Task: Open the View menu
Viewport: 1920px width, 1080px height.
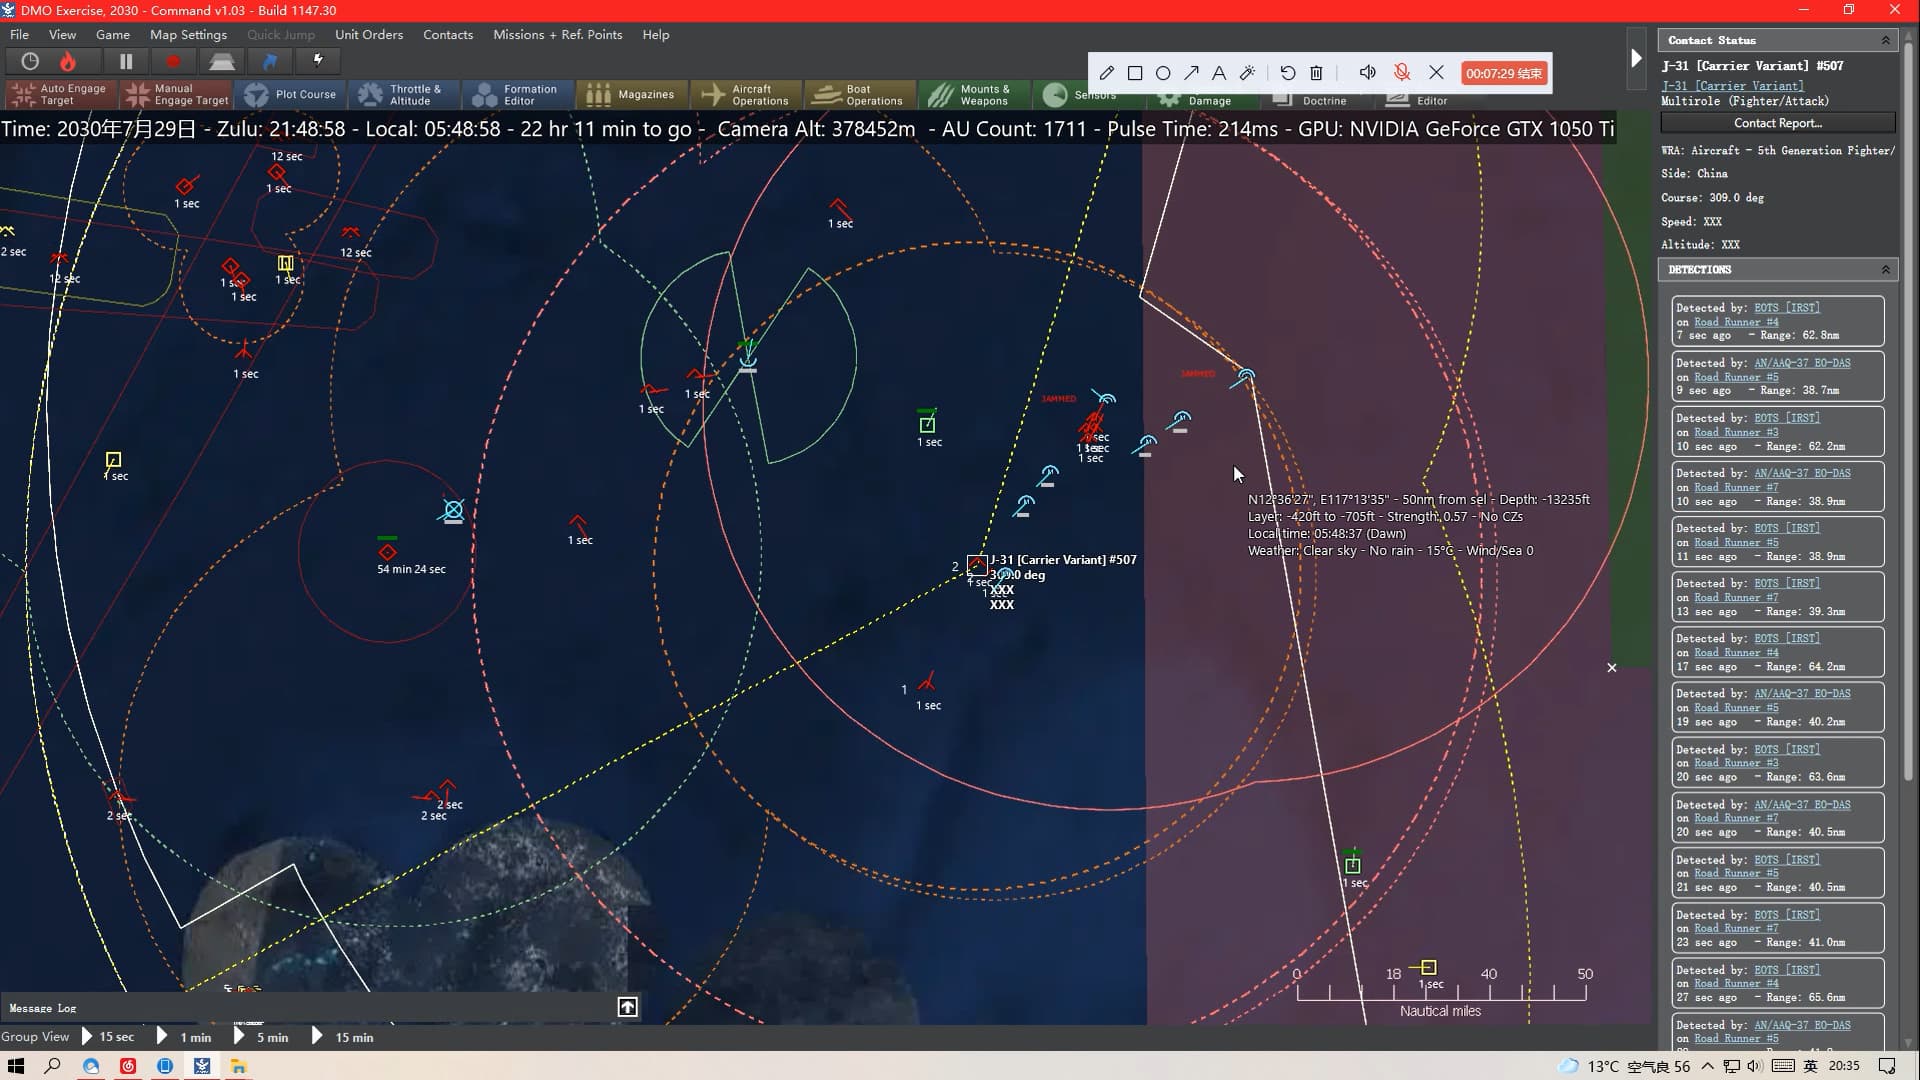Action: [62, 34]
